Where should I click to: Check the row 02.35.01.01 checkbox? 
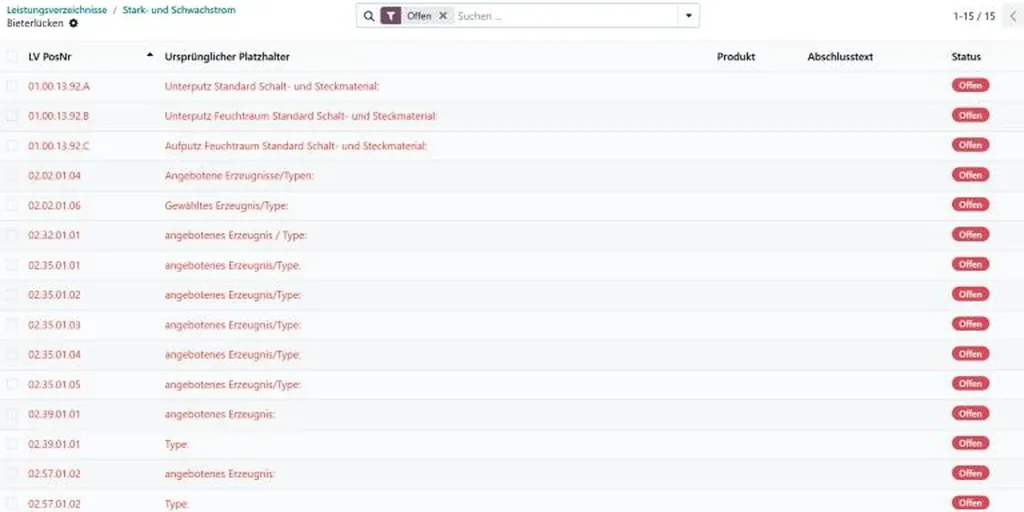(x=12, y=265)
